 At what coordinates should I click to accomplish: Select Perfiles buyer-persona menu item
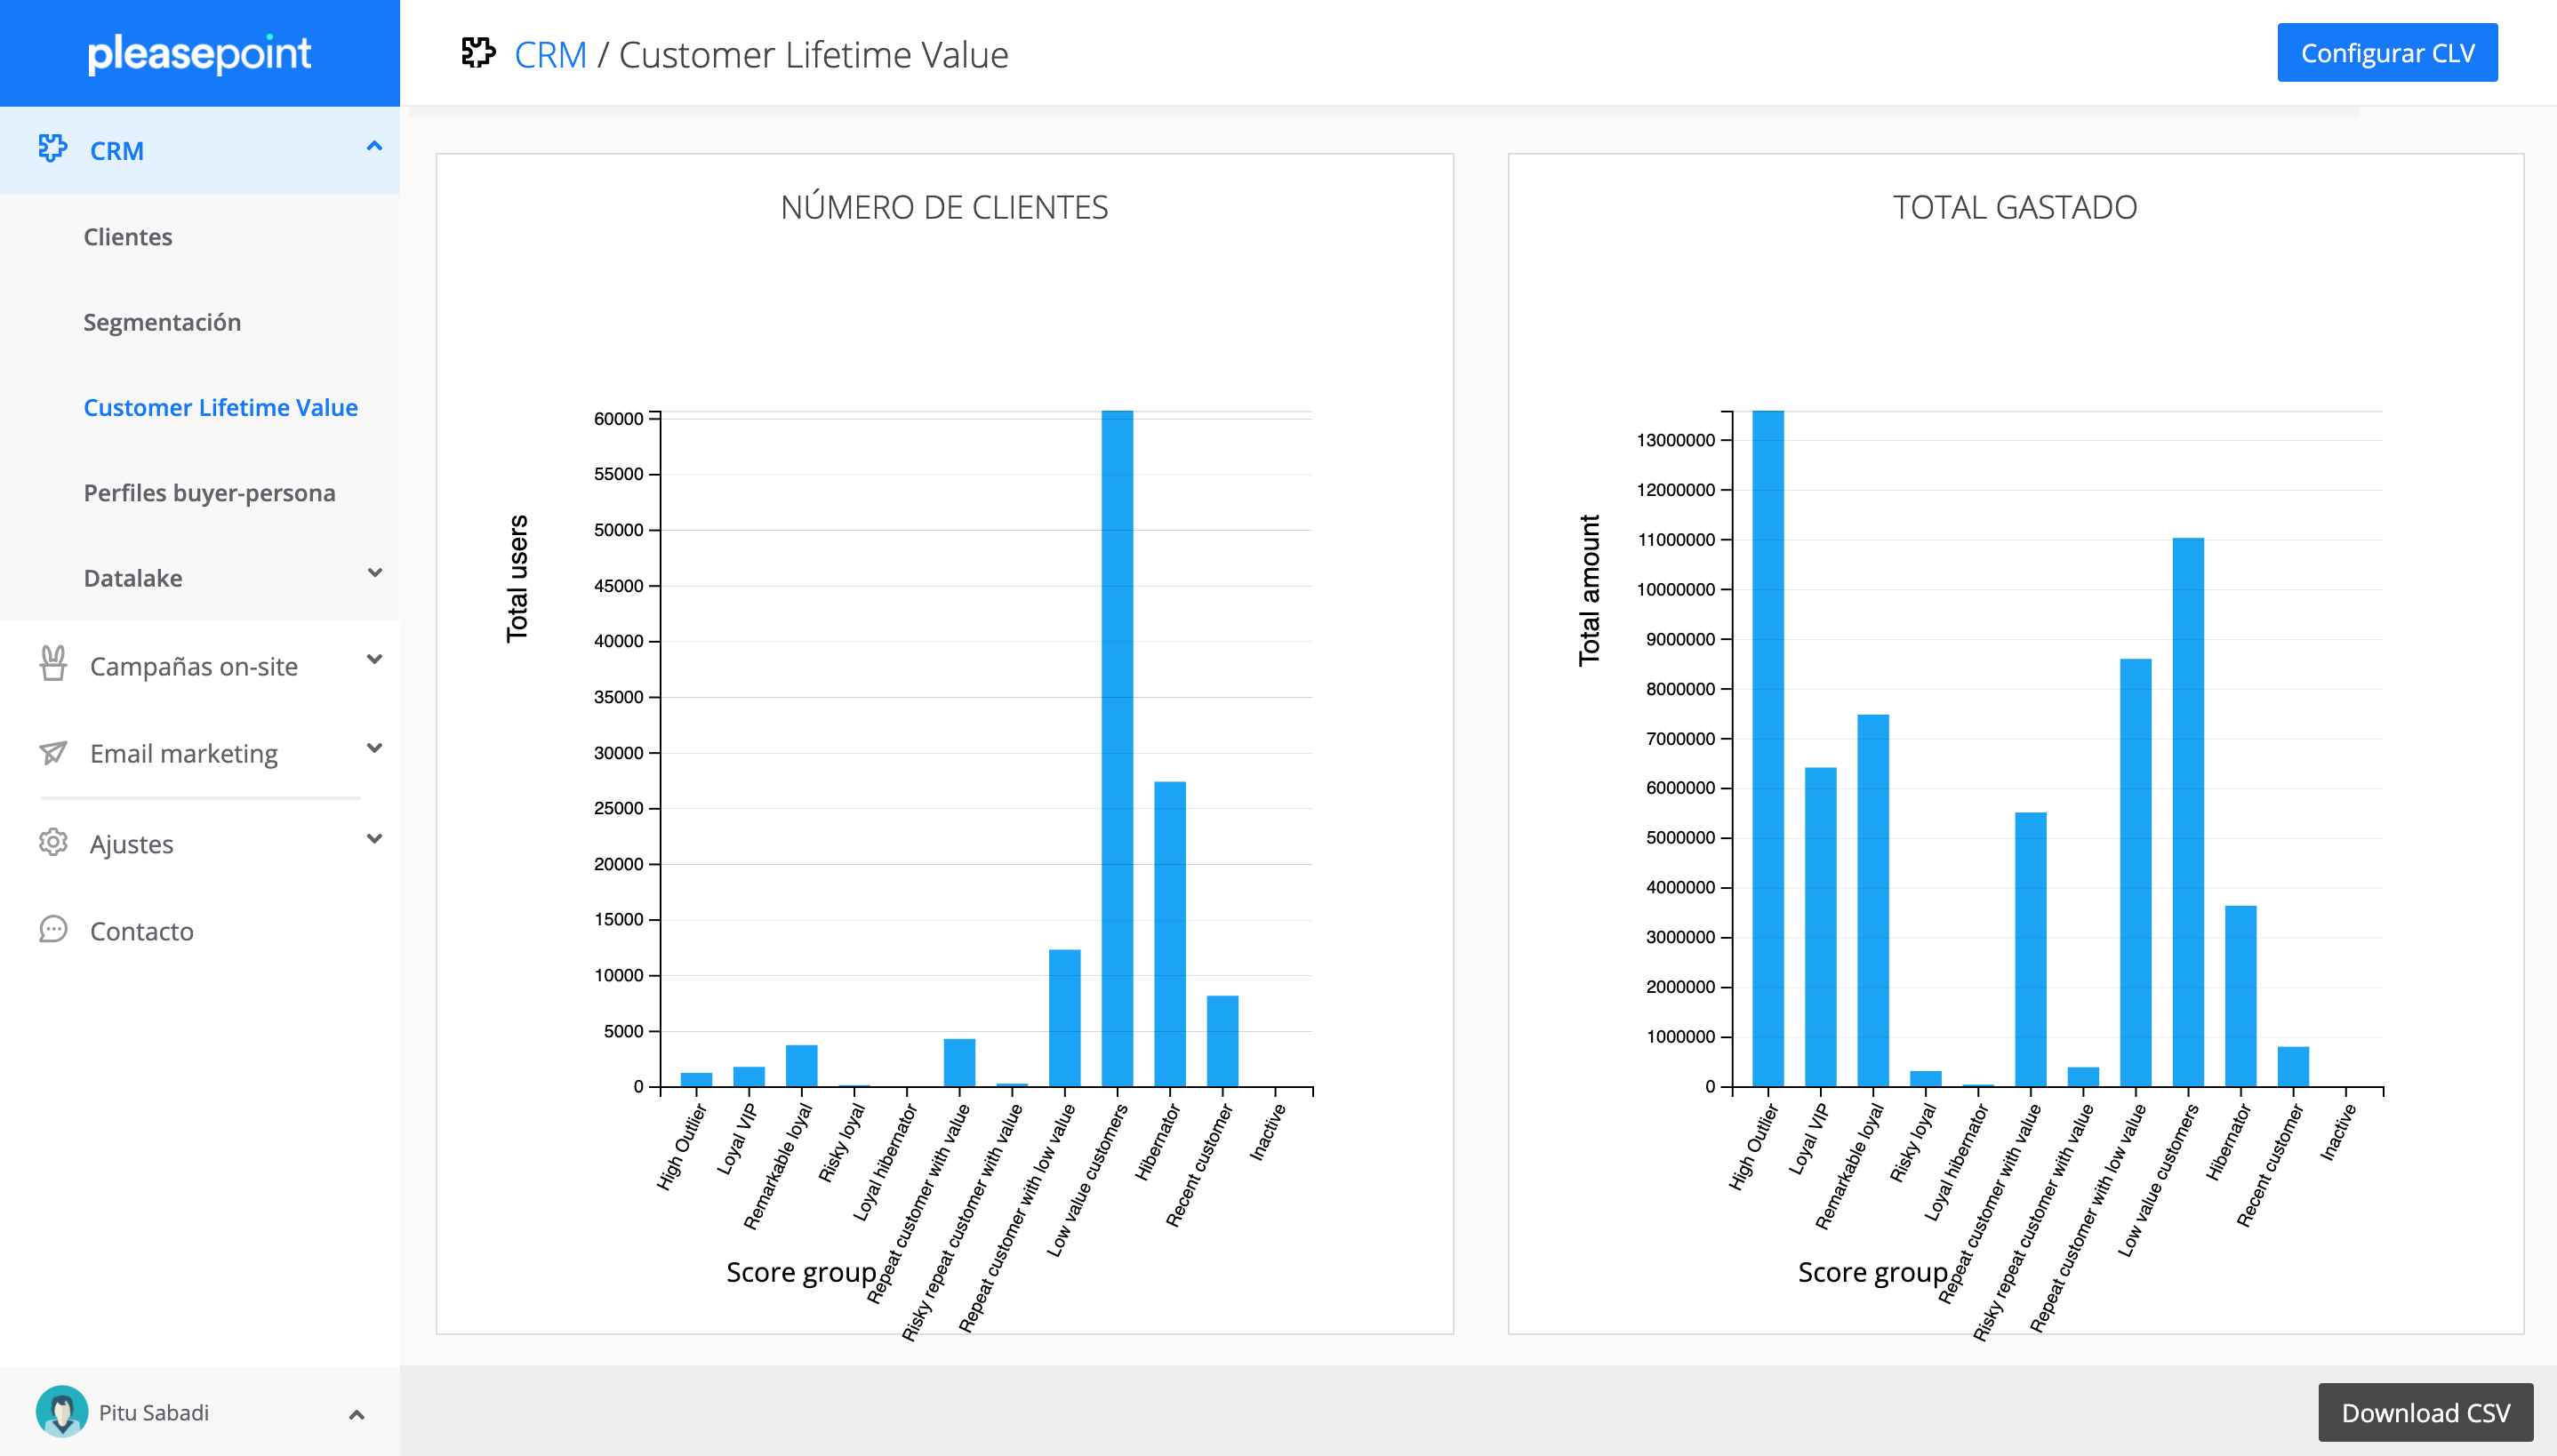(209, 493)
